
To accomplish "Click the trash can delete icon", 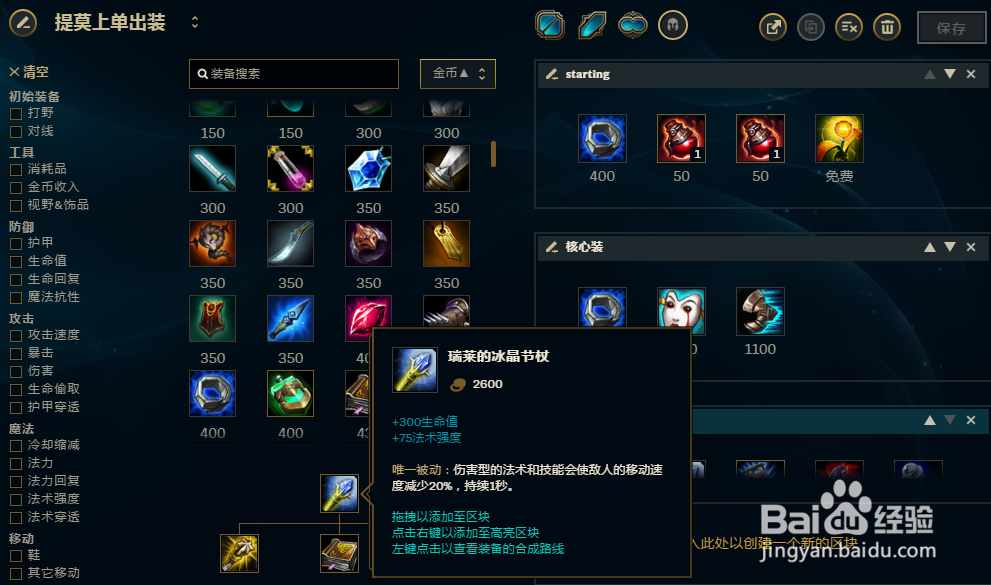I will (887, 27).
